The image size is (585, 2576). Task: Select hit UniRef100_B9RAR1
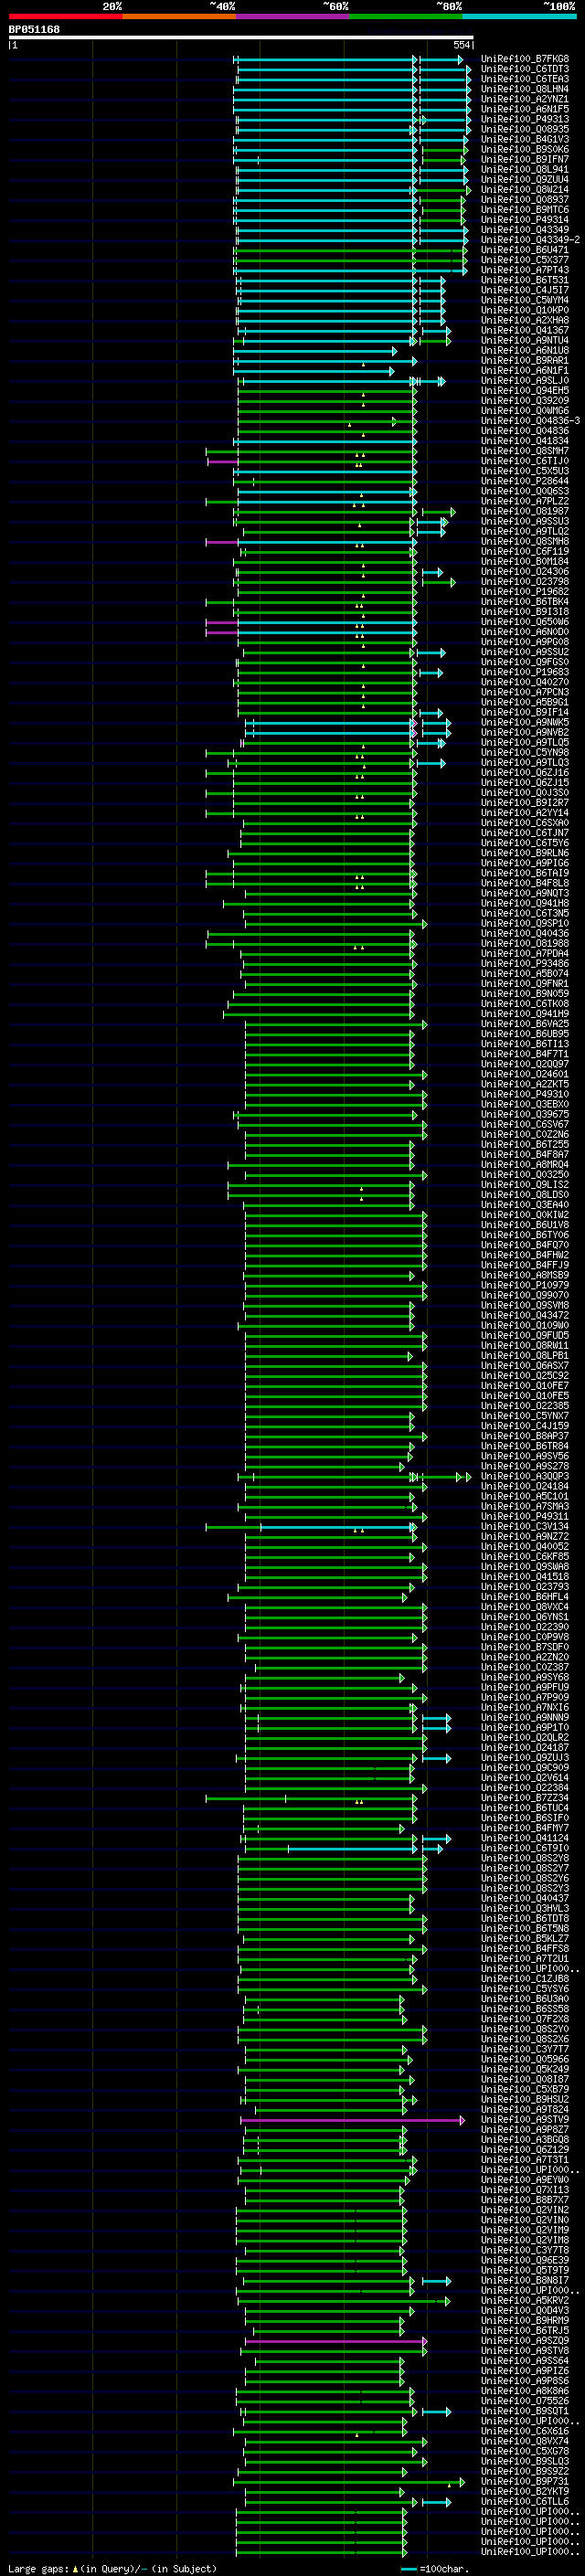(x=525, y=360)
